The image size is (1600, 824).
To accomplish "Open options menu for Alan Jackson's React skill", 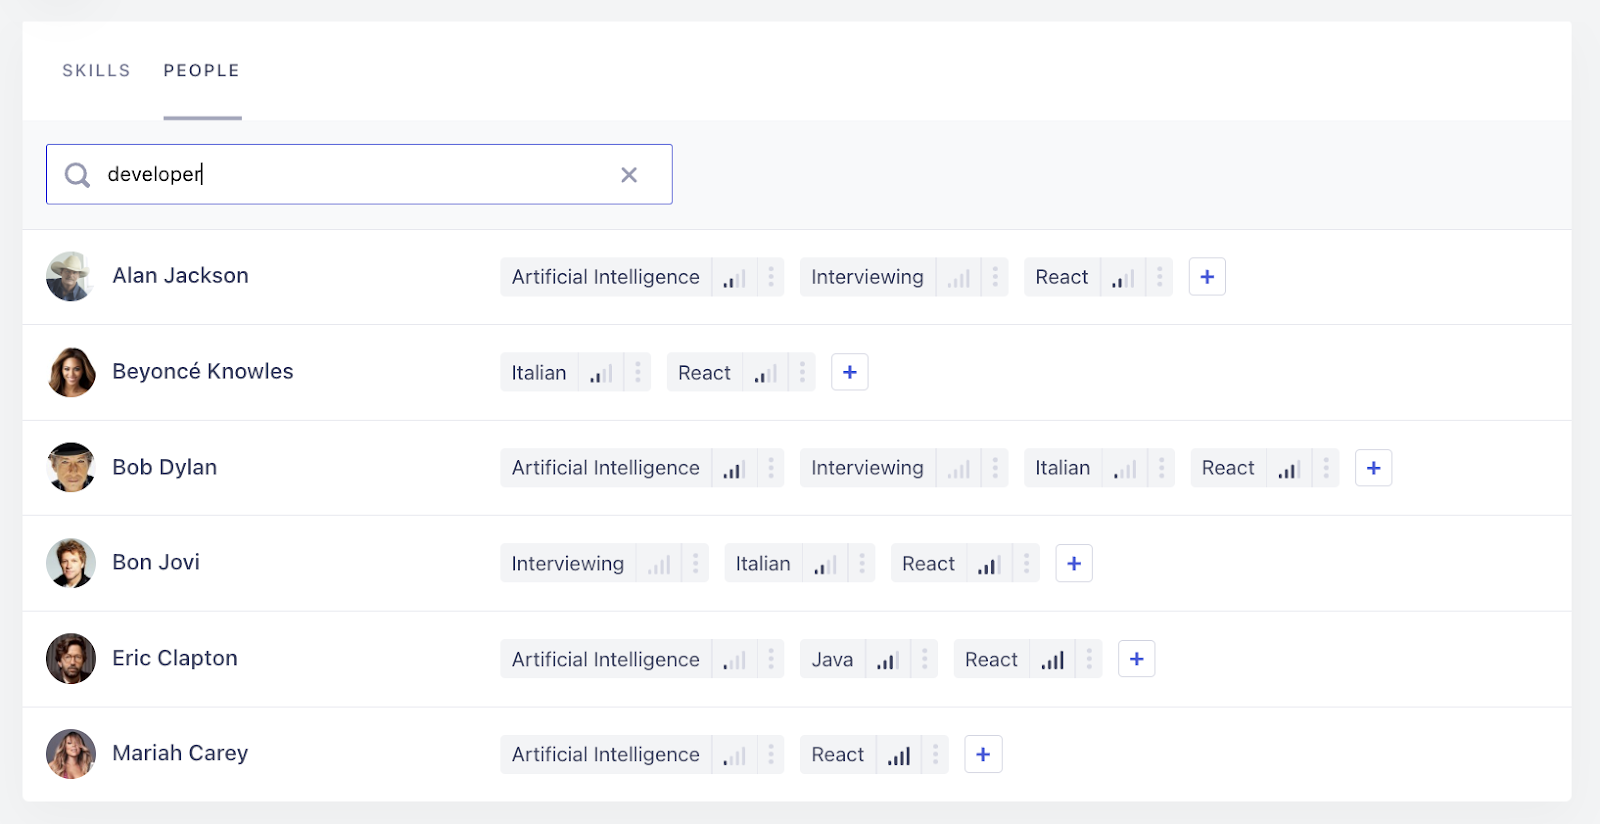I will [x=1160, y=277].
